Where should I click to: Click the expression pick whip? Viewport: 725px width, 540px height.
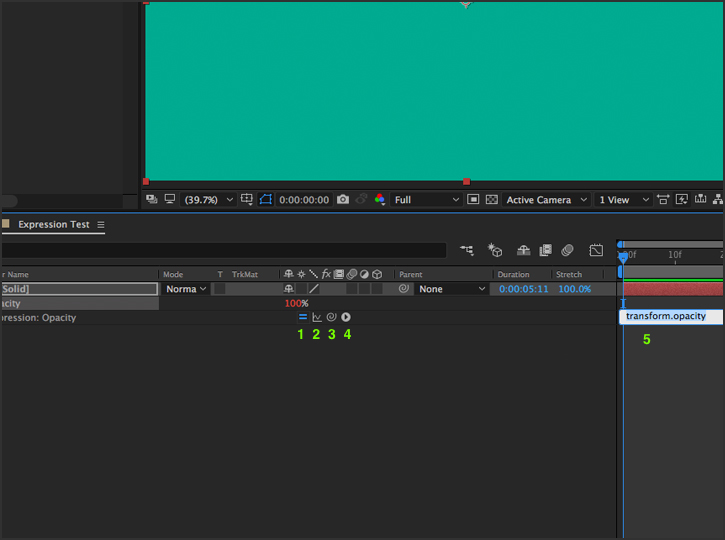point(331,317)
